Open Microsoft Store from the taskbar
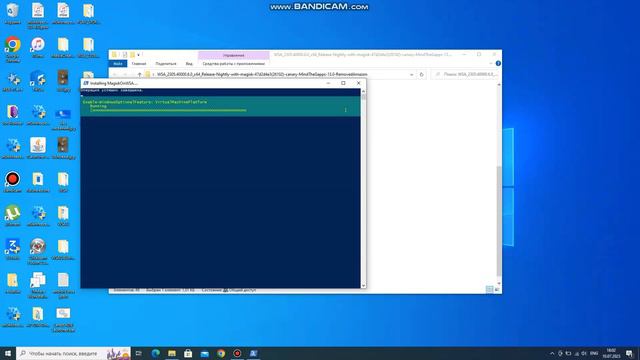640x360 pixels. pyautogui.click(x=188, y=353)
